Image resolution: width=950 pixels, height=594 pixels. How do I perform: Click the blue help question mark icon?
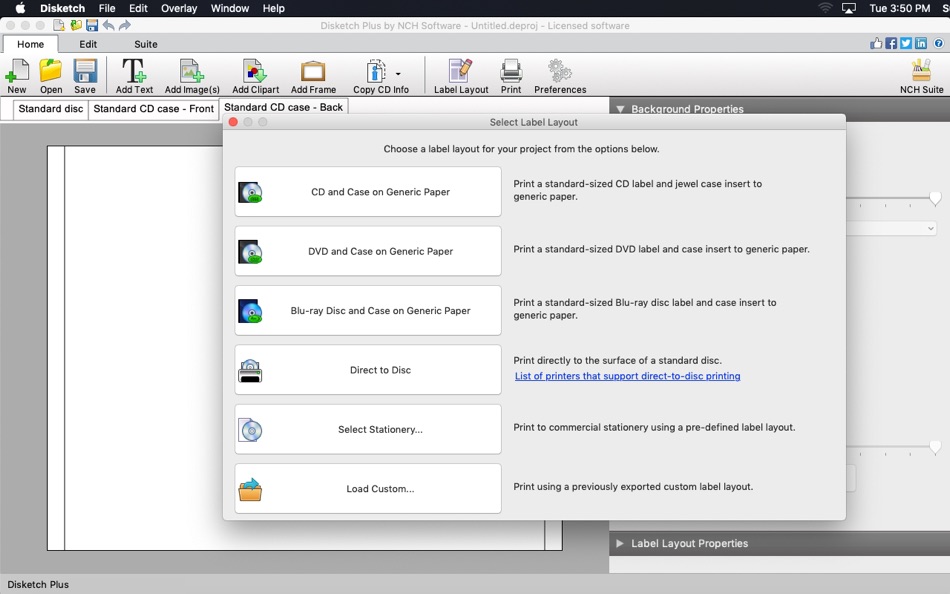click(938, 43)
